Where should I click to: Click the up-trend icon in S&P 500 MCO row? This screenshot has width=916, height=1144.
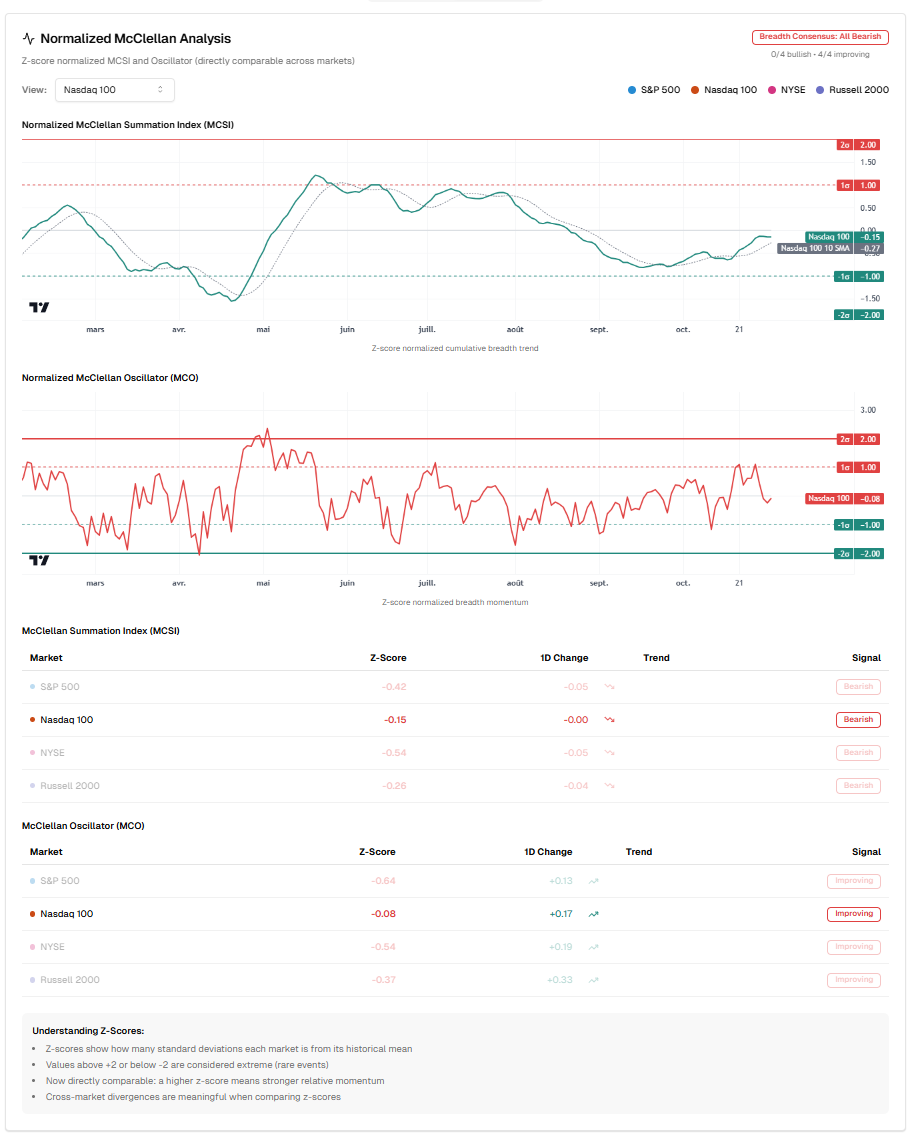click(x=593, y=881)
